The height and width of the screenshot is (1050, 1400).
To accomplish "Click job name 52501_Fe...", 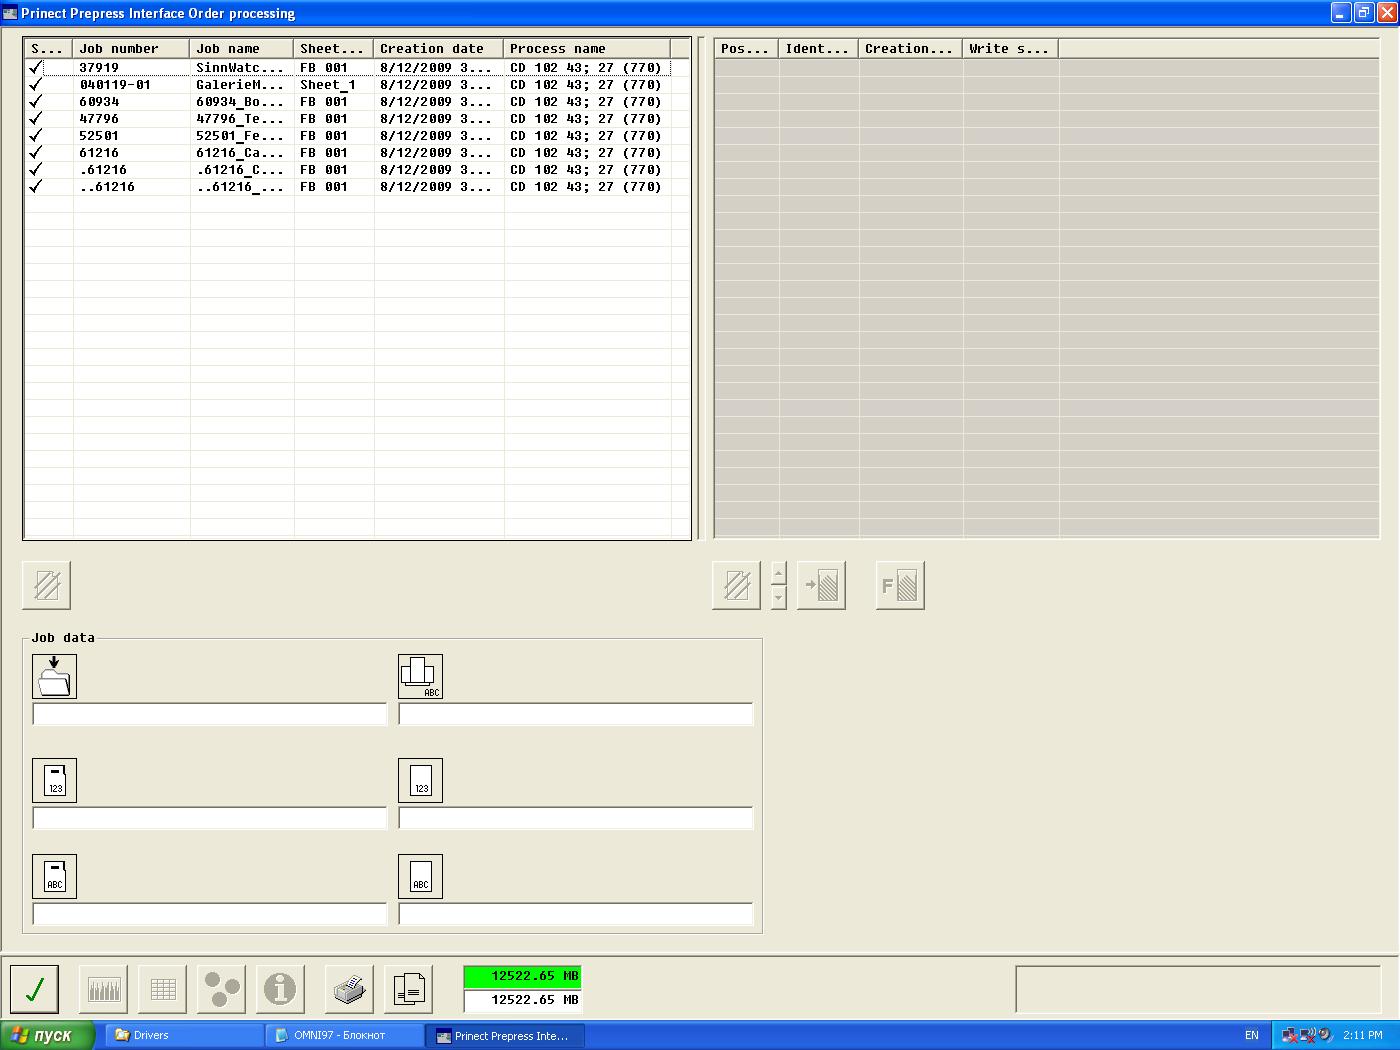I will [x=240, y=136].
